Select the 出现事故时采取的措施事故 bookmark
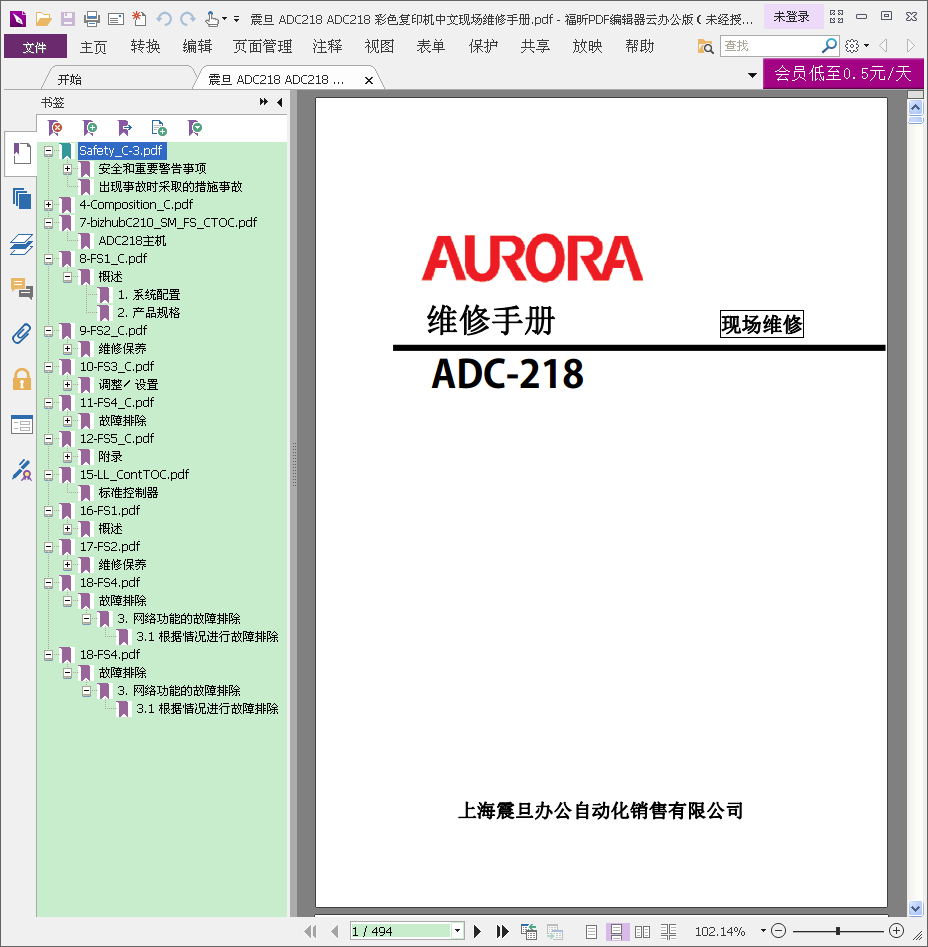Screen dimensions: 928x947 click(170, 187)
